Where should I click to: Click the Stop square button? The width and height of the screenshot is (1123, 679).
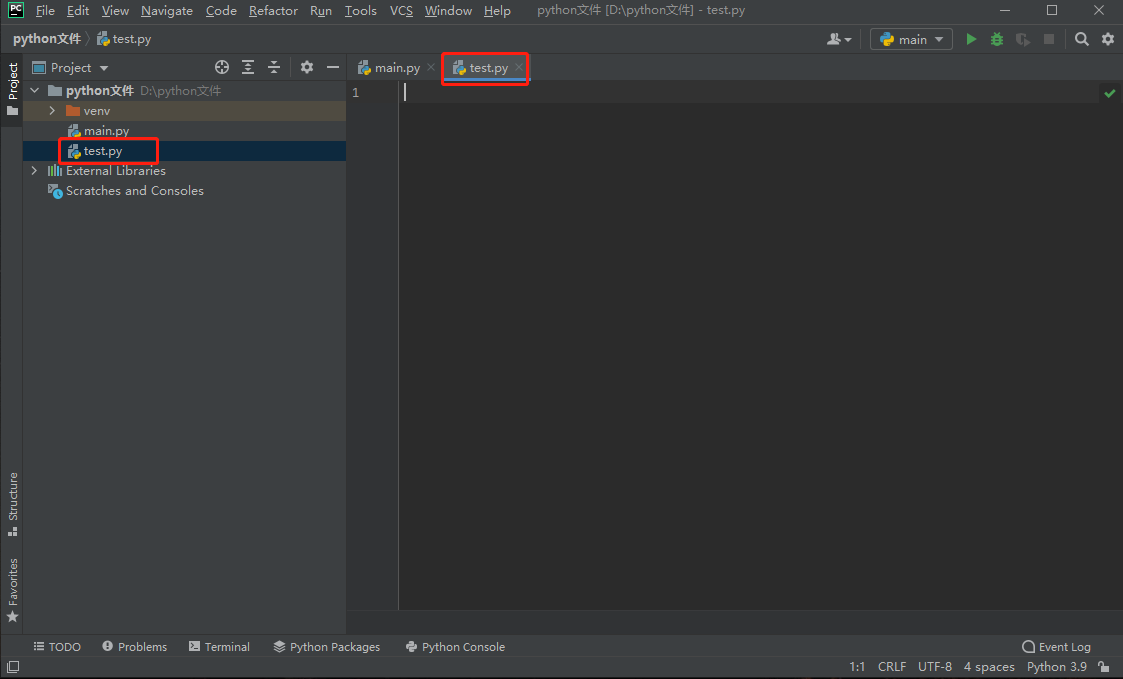point(1049,39)
